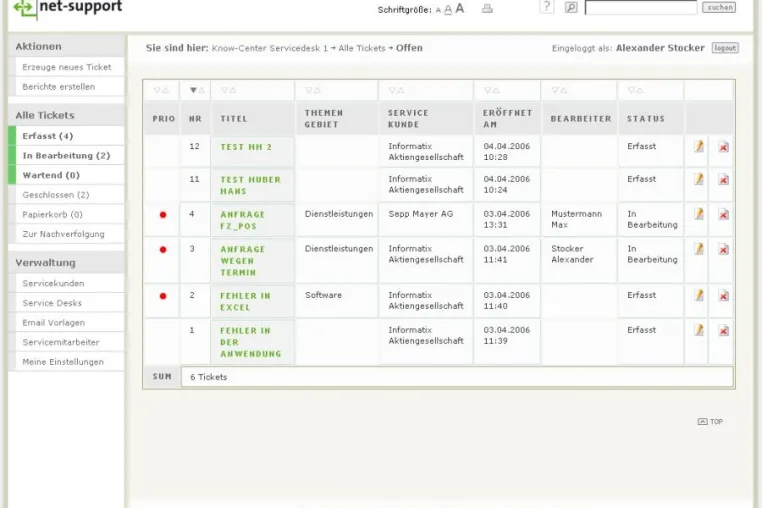The image size is (762, 508).
Task: Delete ticket 11 via red X icon
Action: click(724, 180)
